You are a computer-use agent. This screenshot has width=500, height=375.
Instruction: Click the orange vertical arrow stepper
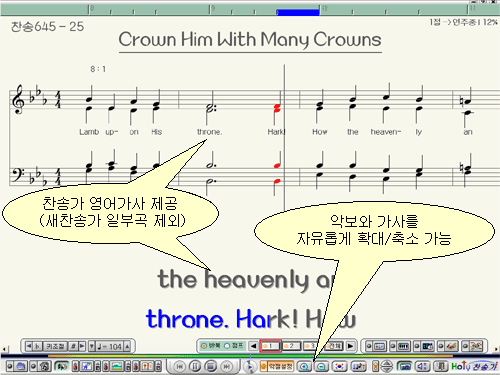[x=376, y=366]
